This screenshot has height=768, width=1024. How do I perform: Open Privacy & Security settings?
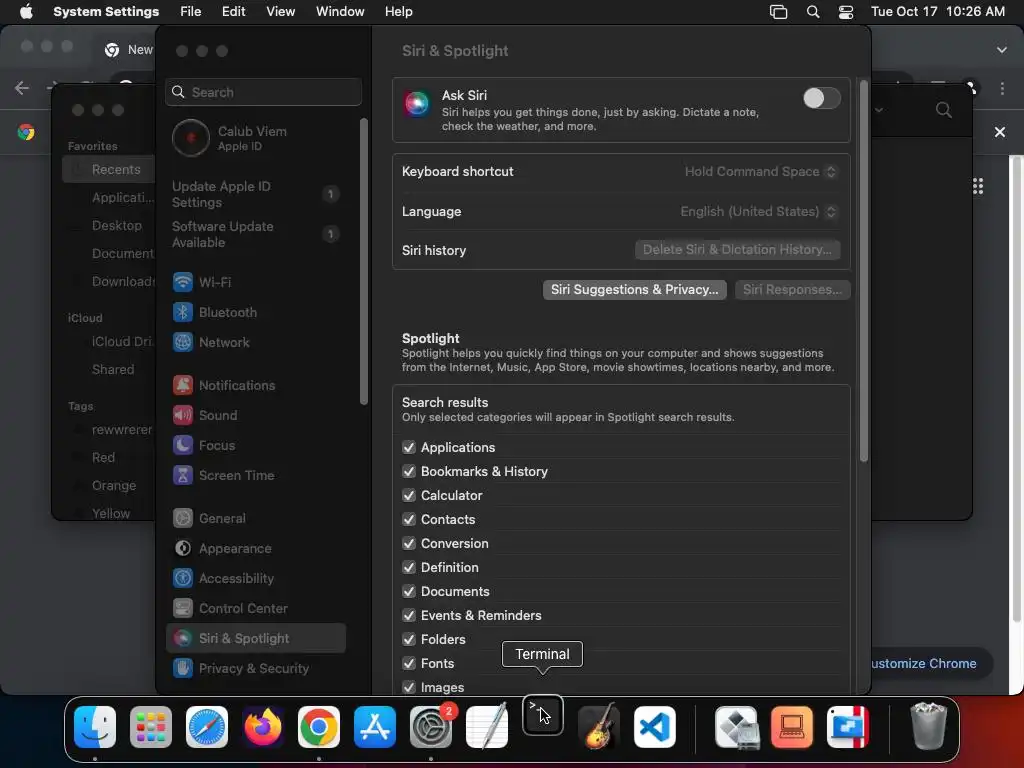pos(256,669)
